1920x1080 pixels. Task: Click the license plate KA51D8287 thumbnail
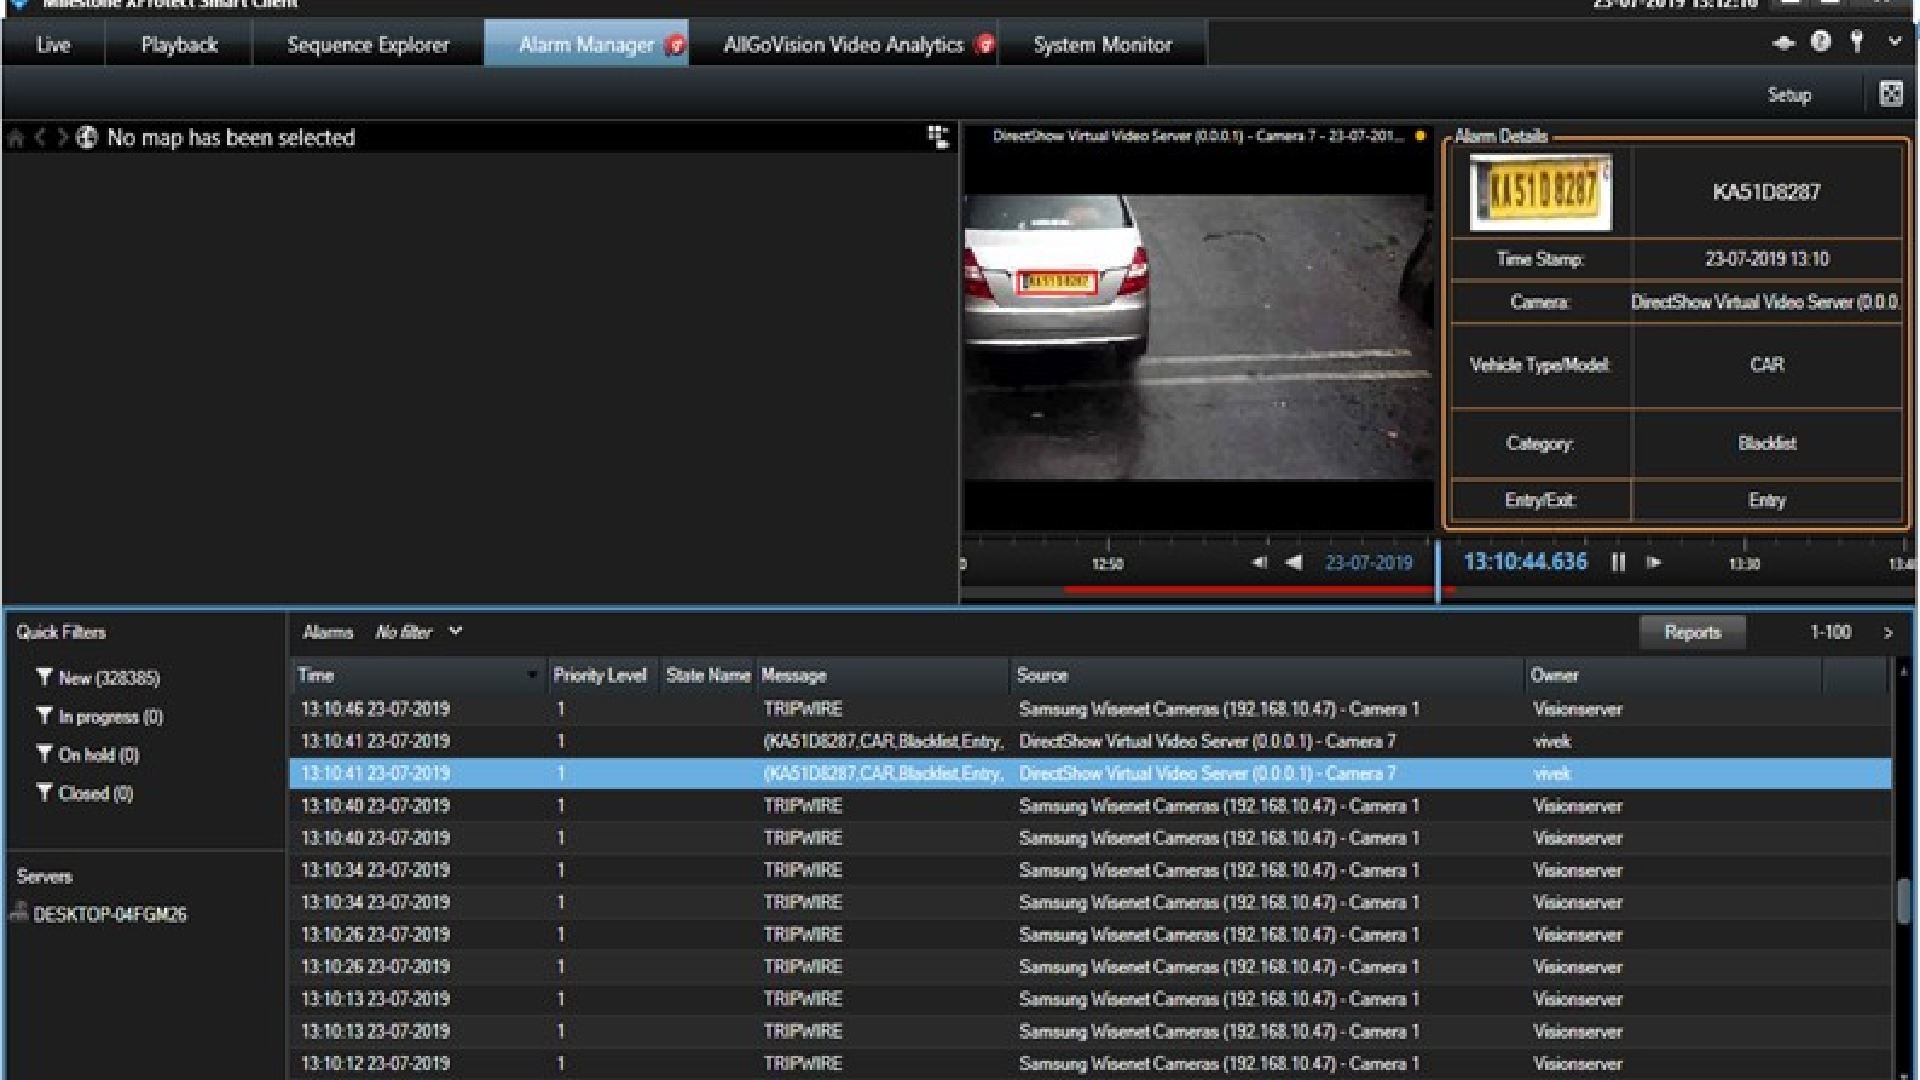[1540, 192]
